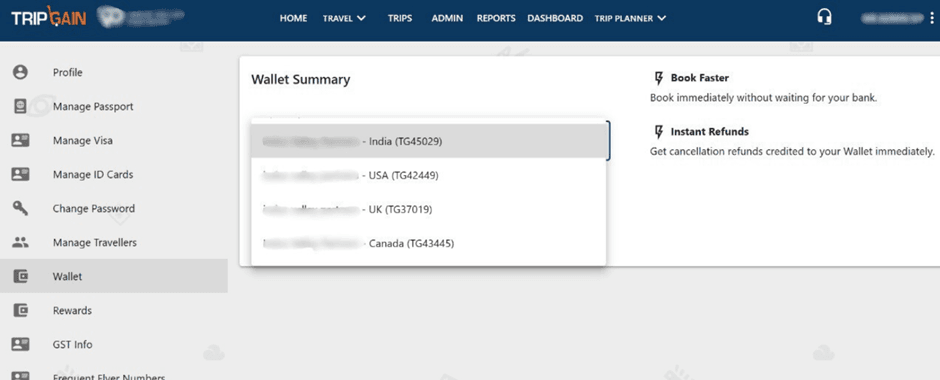Open Frequent Flyer Numbers link
Screen dimensions: 940x380
[109, 377]
